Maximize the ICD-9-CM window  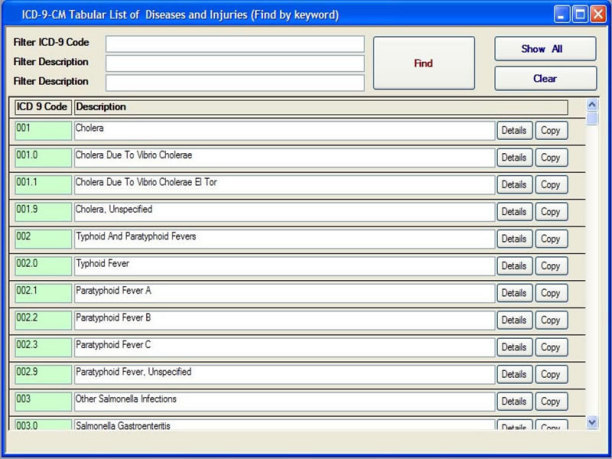(580, 15)
